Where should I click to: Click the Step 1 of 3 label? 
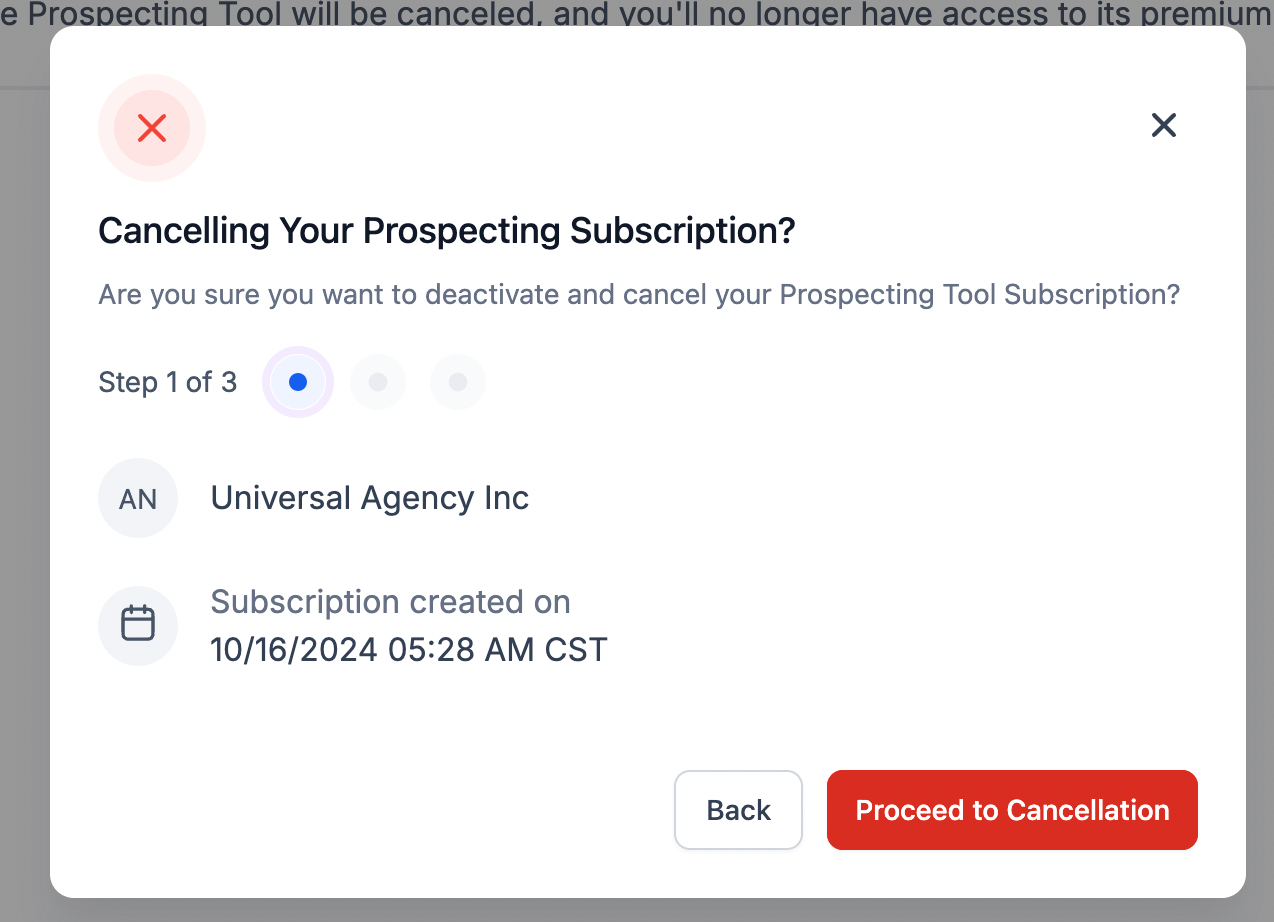[x=167, y=382]
